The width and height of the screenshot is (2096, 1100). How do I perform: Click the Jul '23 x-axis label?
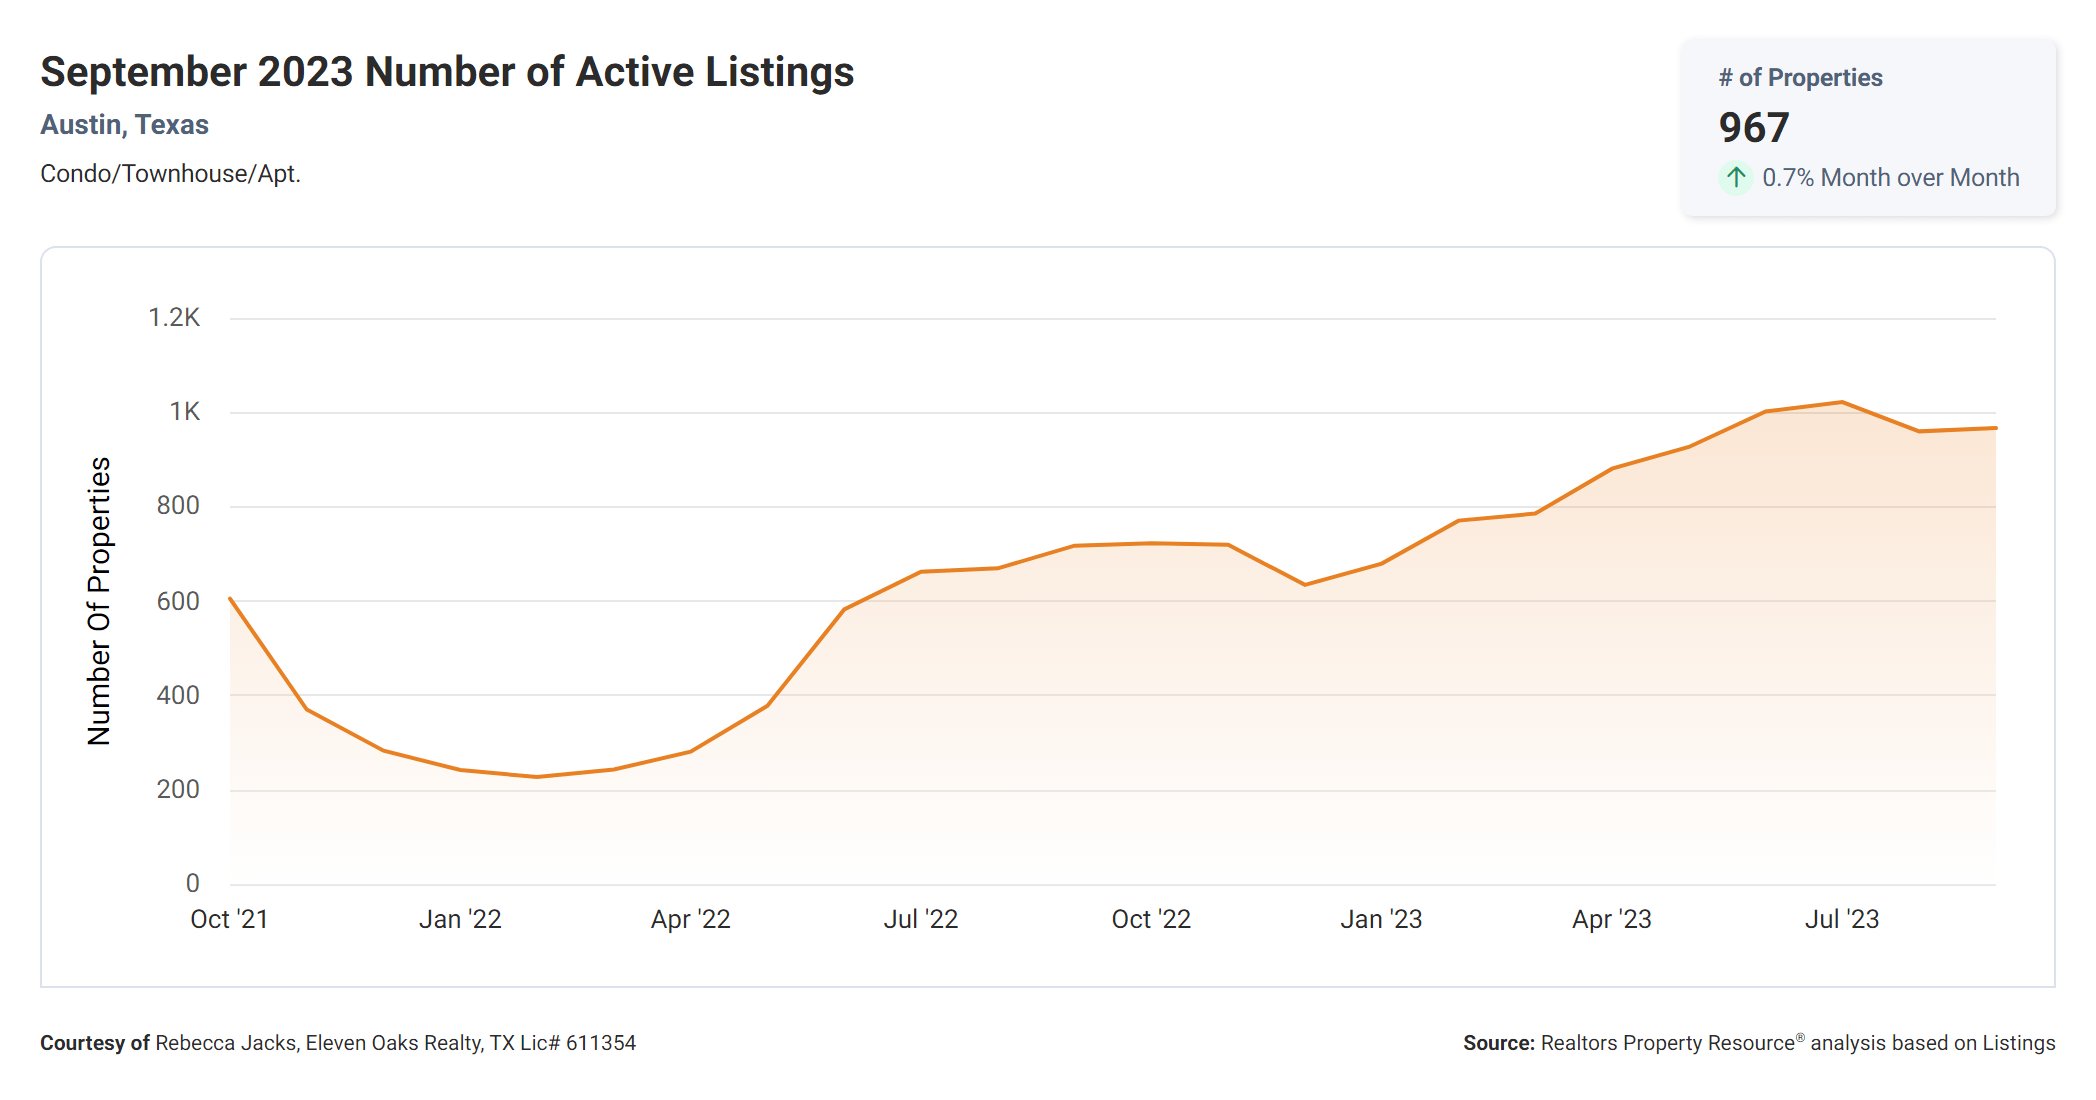pos(1842,919)
